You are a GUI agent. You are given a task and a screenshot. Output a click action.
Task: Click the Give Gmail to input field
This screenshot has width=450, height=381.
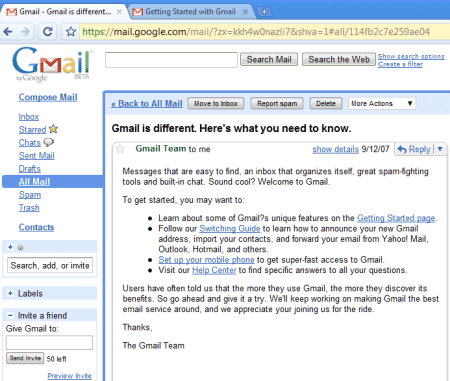point(49,342)
